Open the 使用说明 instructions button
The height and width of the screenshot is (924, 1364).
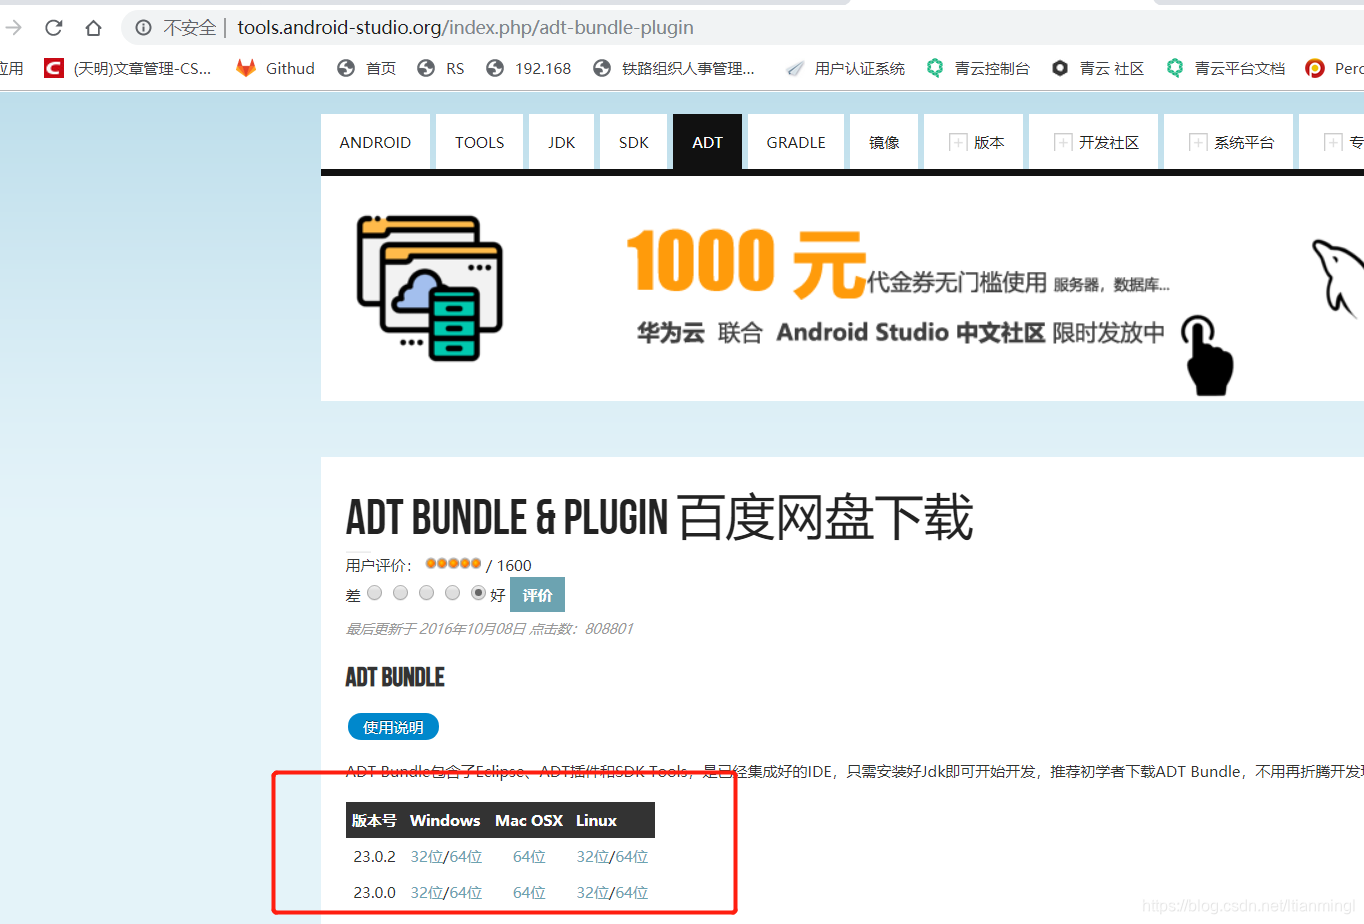point(393,727)
